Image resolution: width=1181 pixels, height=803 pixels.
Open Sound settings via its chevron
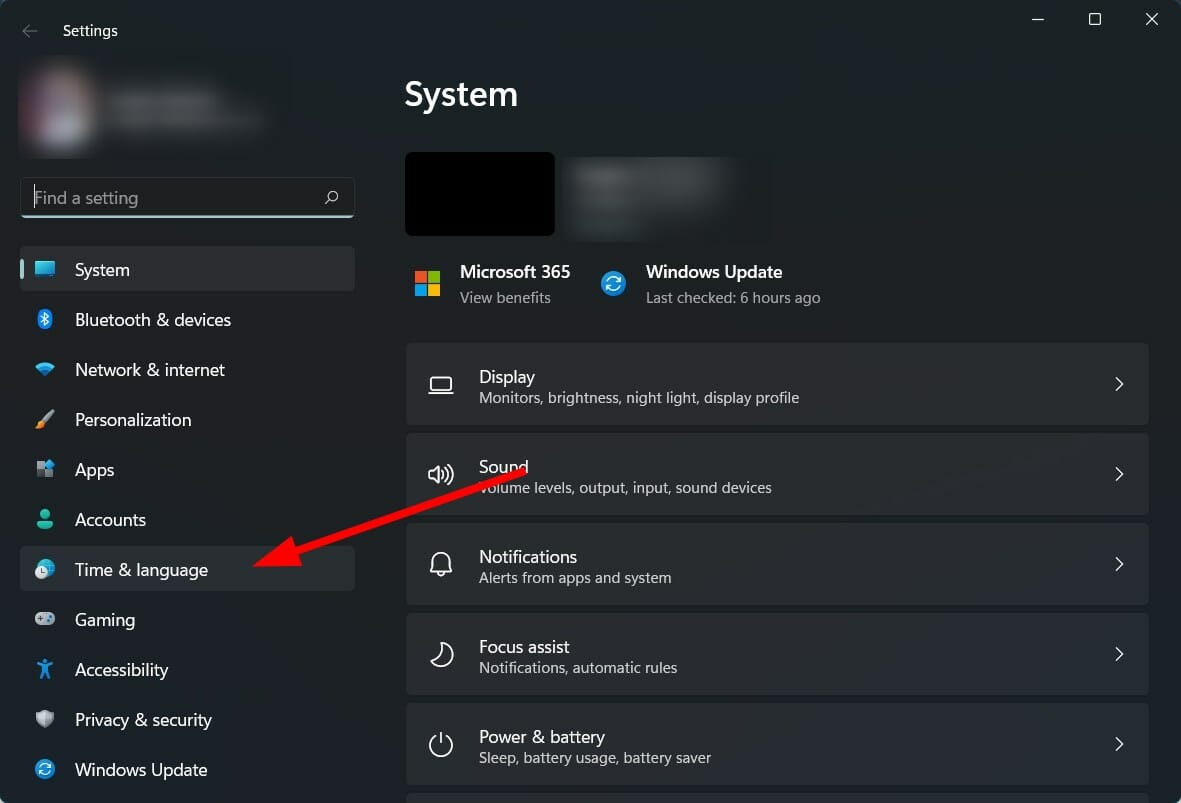click(x=1119, y=474)
